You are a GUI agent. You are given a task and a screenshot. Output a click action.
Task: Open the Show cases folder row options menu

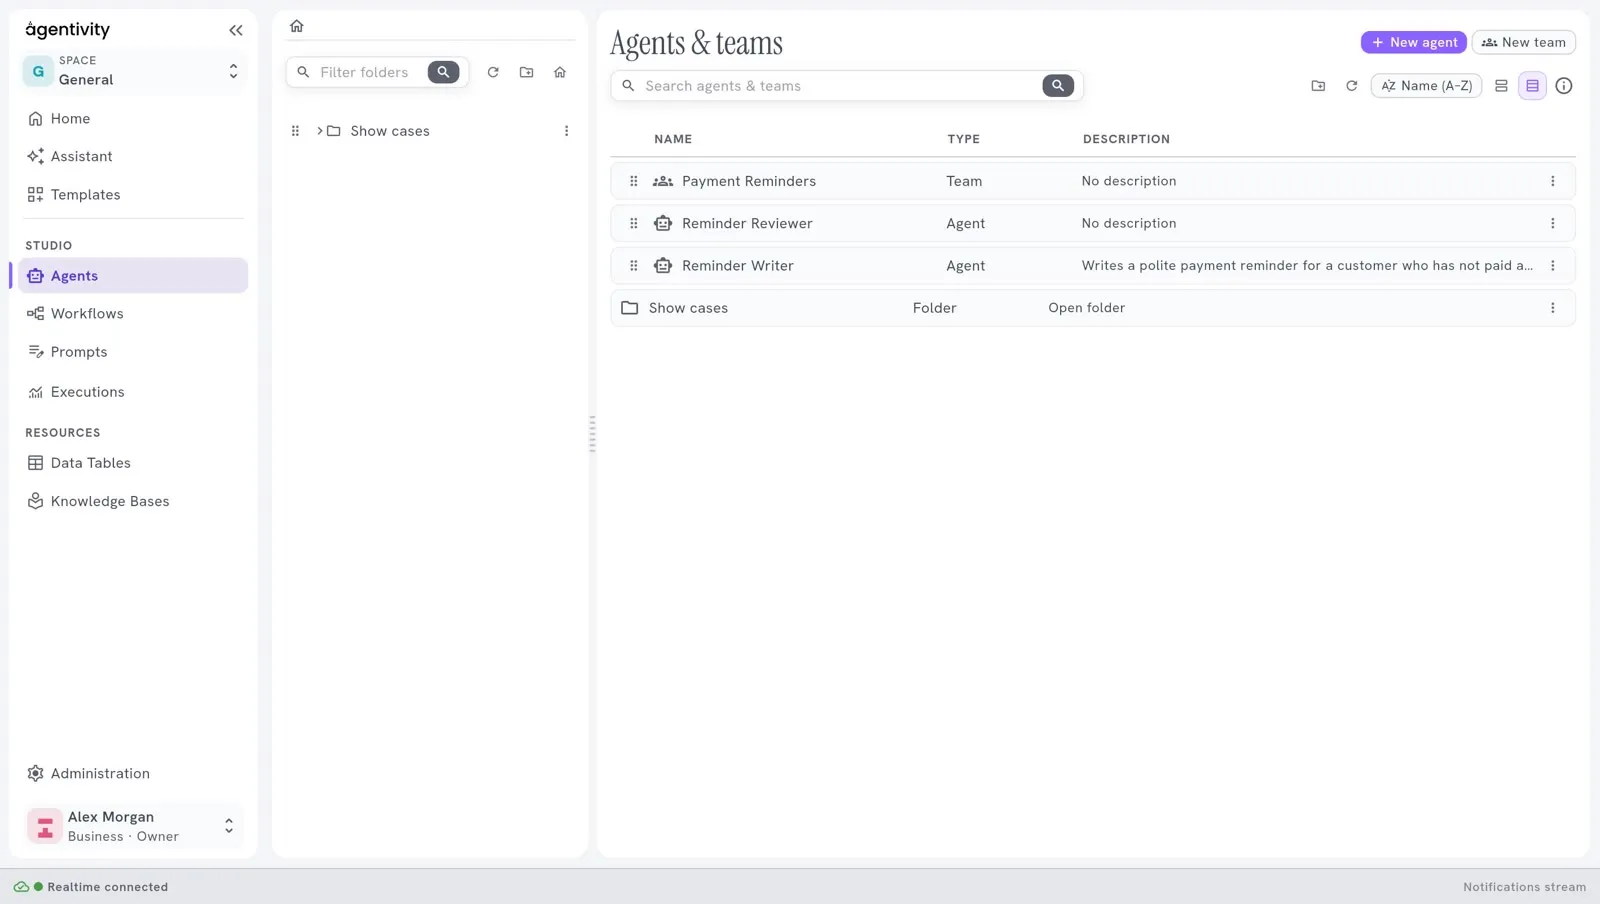coord(1552,308)
